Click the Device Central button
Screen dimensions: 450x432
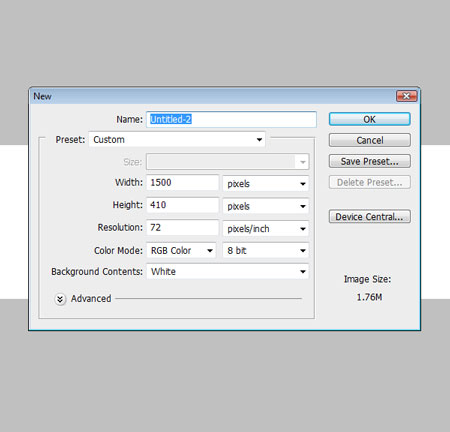(369, 217)
